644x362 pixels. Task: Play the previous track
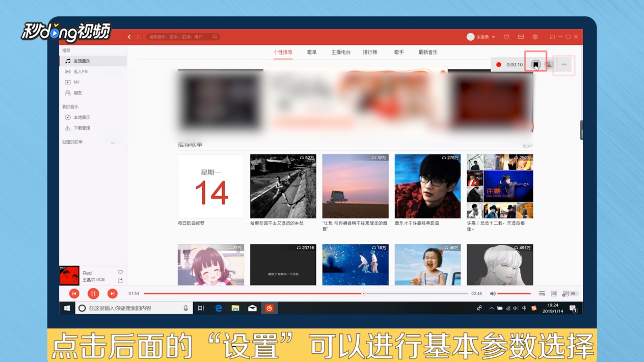(74, 293)
